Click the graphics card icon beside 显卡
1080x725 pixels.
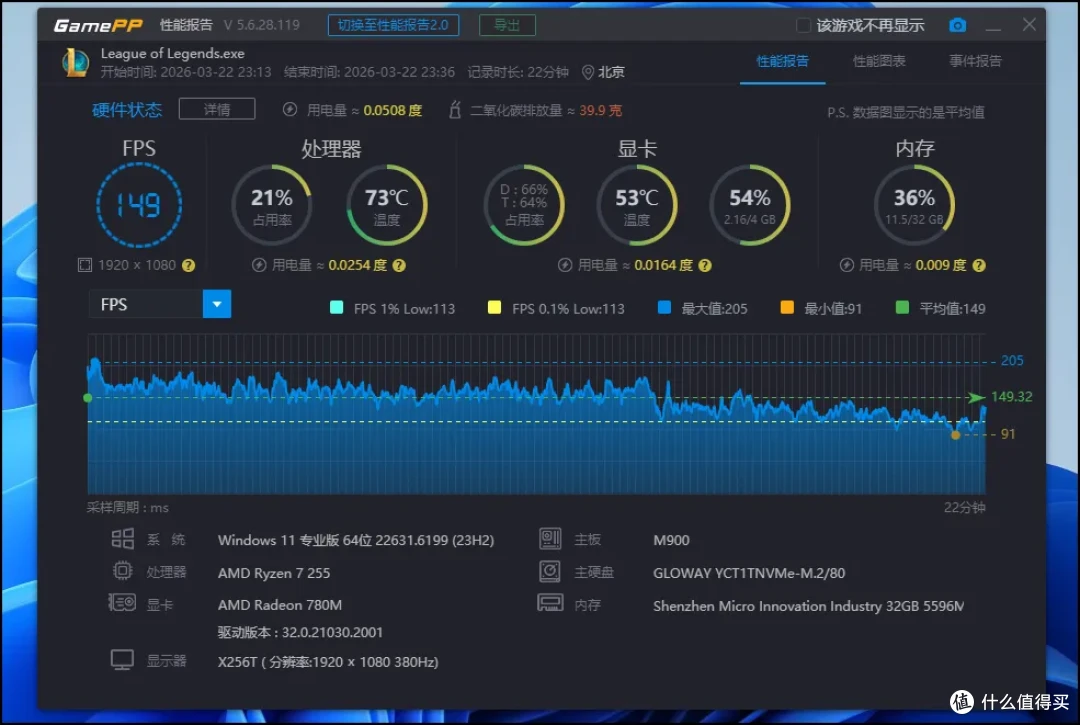(122, 603)
